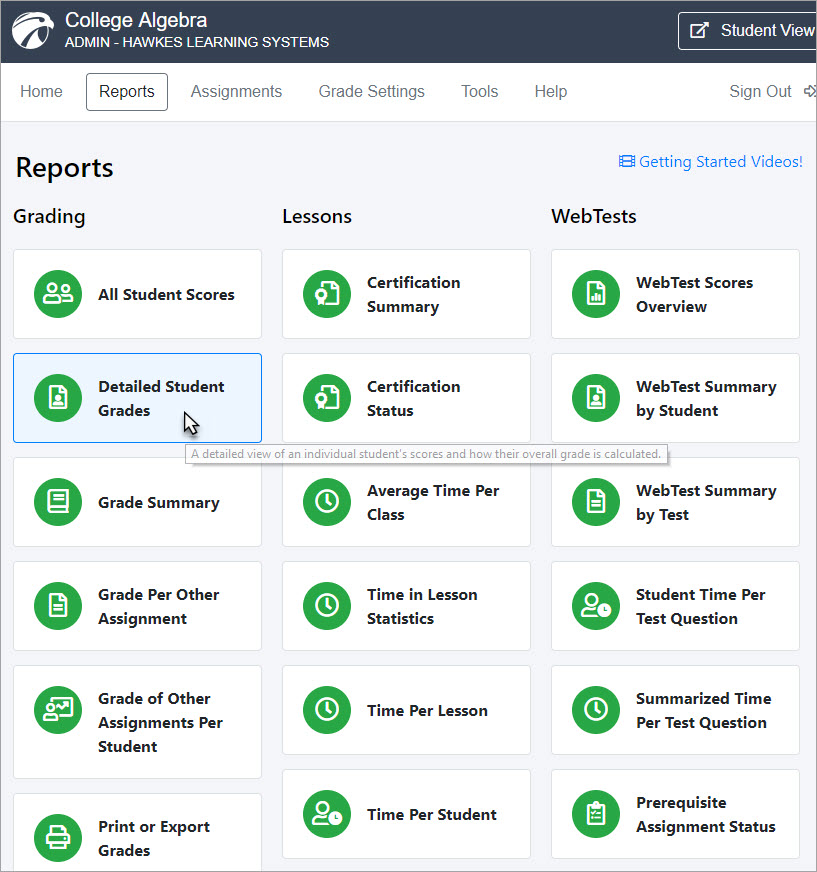Click the Time Per Student icon
This screenshot has height=872, width=817.
(327, 815)
